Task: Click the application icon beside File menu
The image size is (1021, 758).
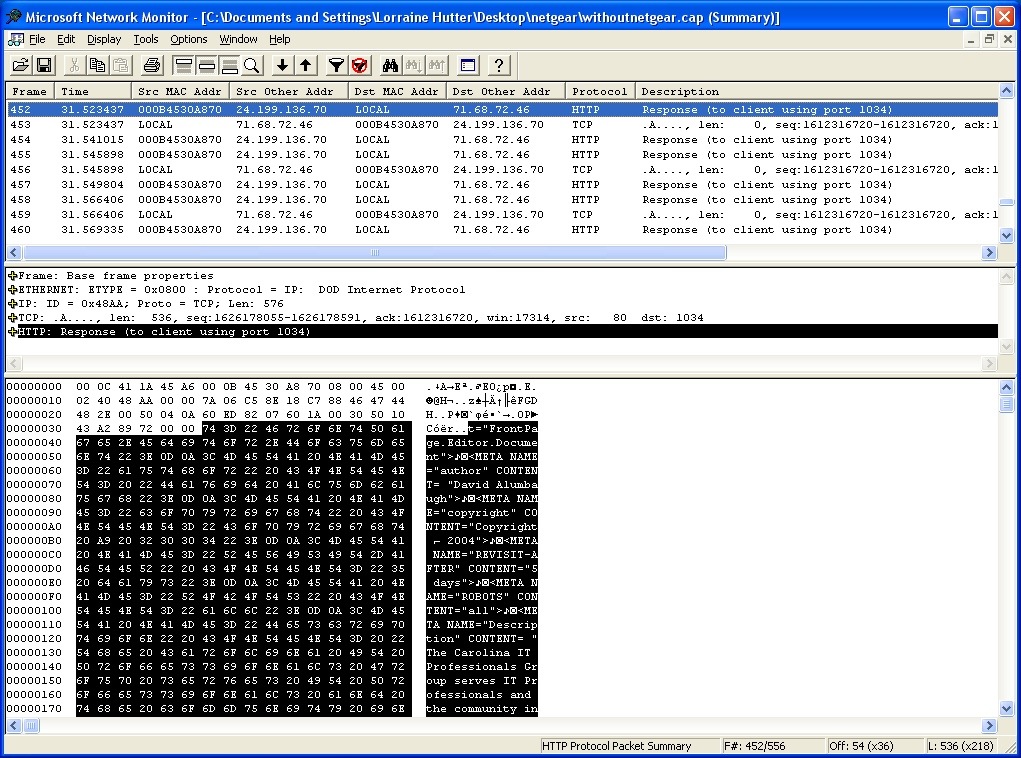Action: [15, 40]
